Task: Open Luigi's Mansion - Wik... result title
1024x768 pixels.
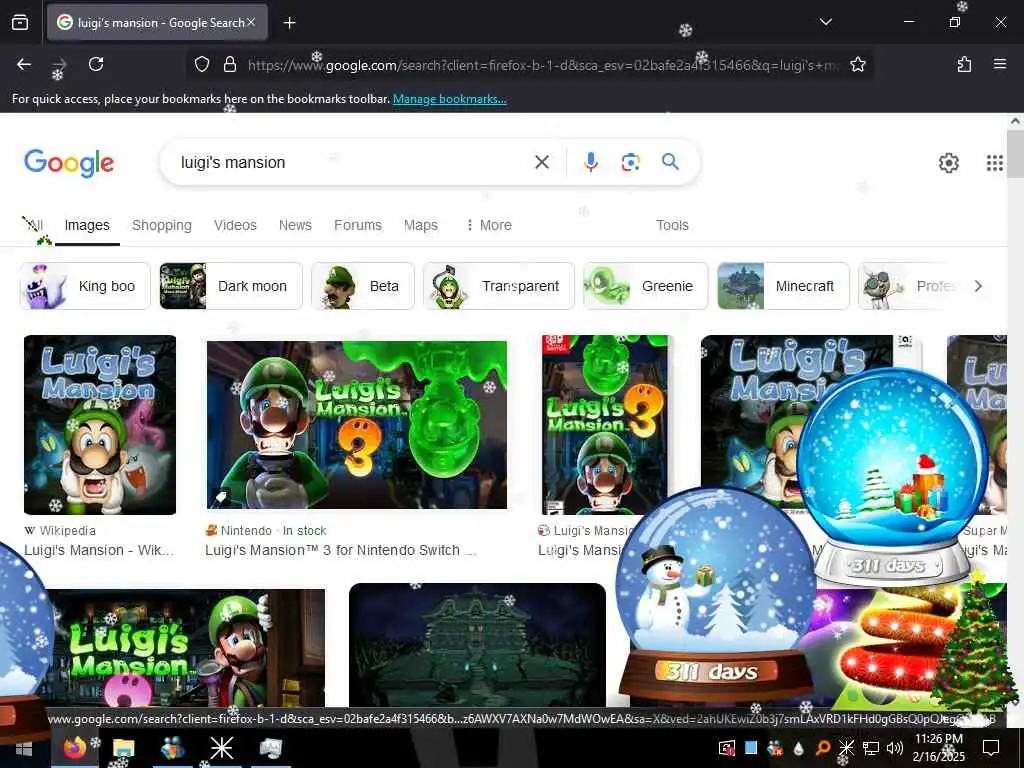Action: [99, 551]
